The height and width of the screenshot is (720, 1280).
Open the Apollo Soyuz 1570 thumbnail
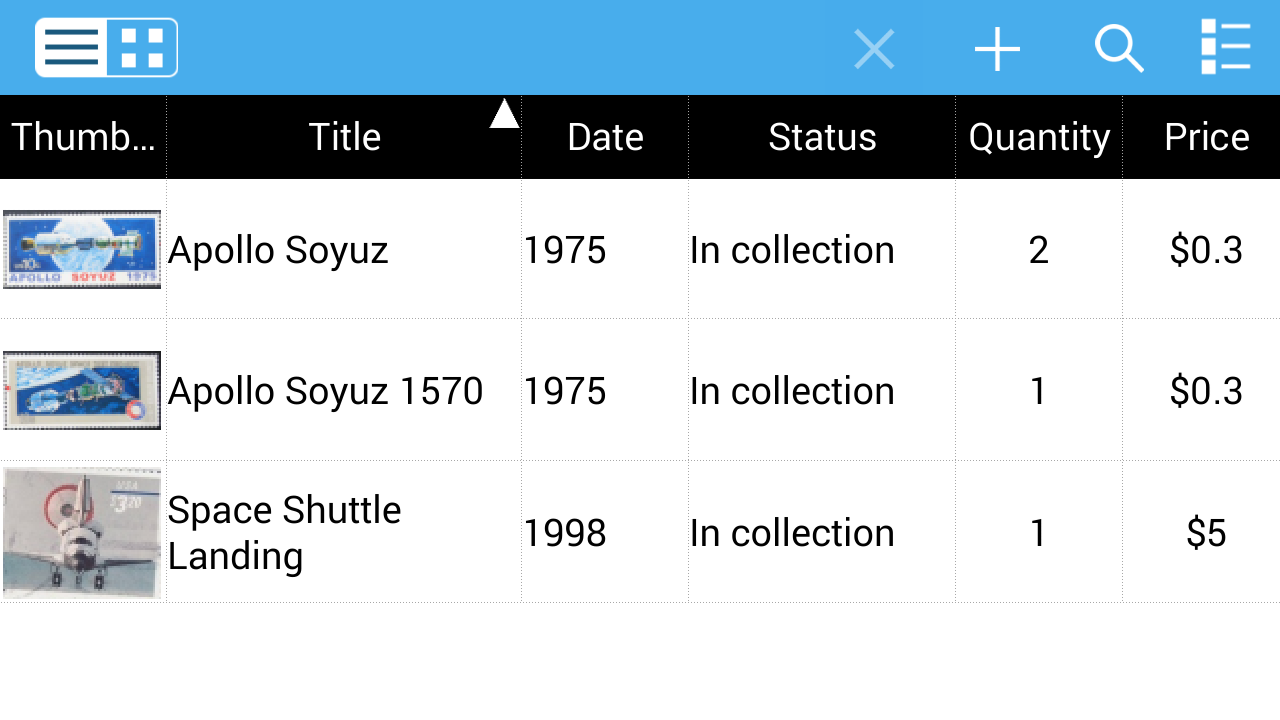pyautogui.click(x=82, y=390)
